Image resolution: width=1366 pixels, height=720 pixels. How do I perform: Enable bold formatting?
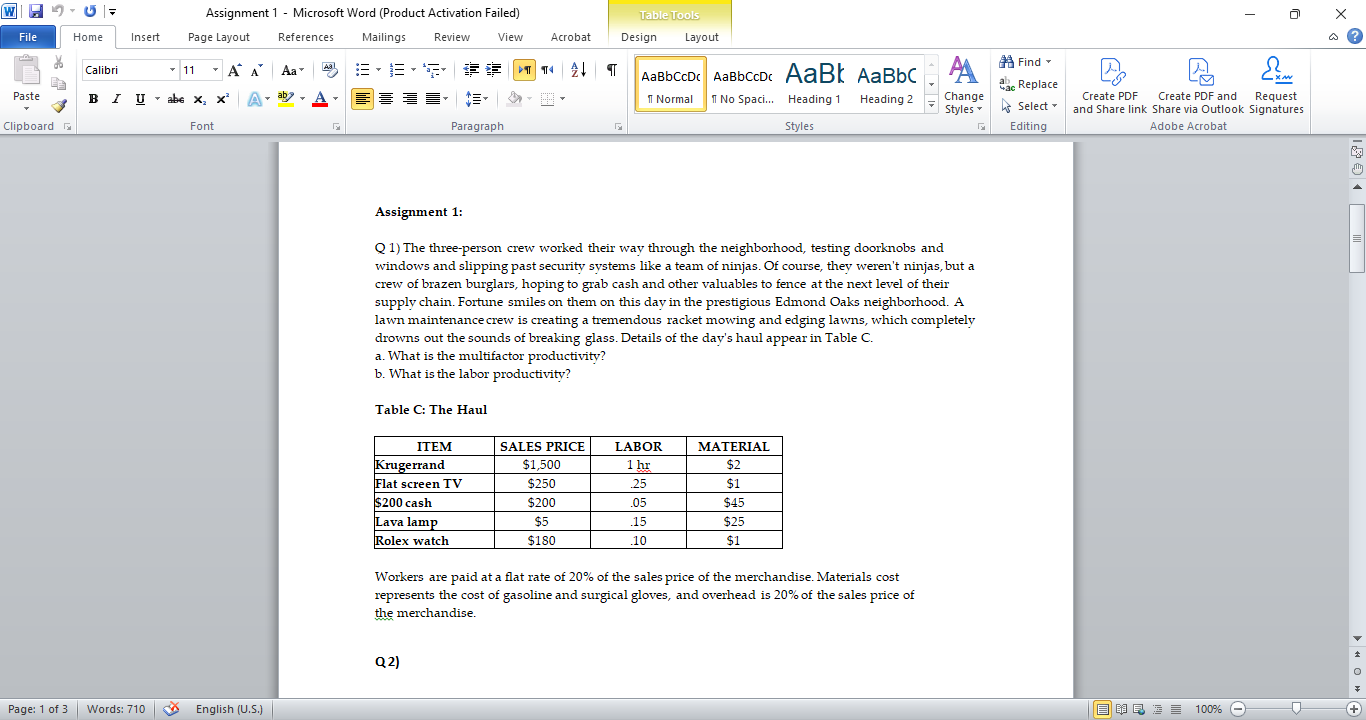(x=93, y=99)
